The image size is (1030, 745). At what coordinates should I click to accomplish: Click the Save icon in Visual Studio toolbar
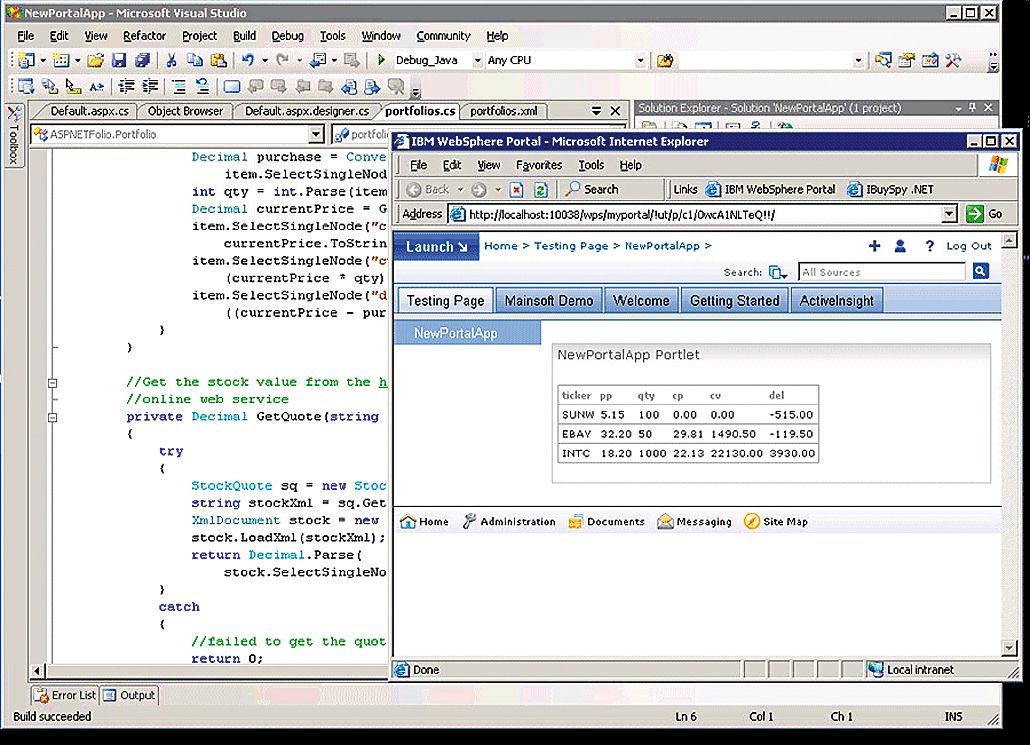119,61
